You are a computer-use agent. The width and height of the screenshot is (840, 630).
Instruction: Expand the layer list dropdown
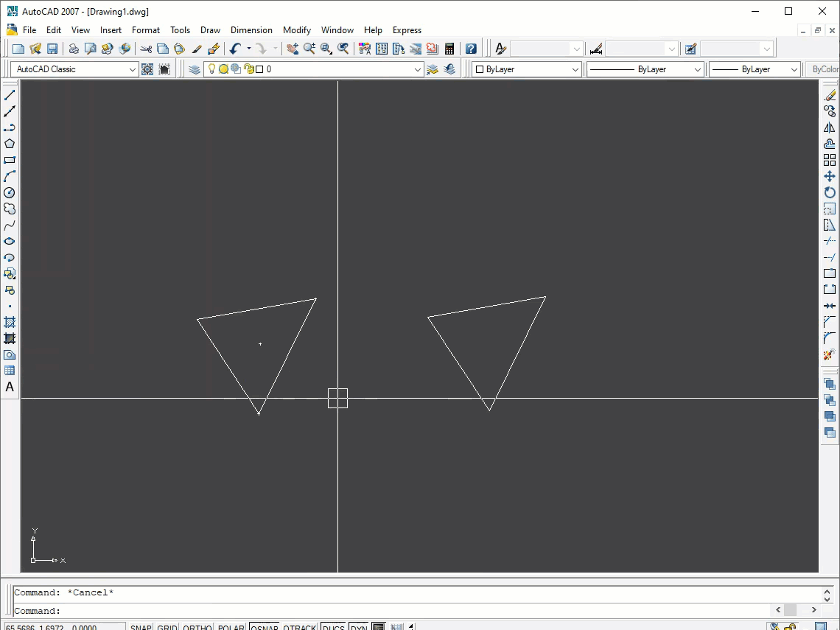(x=418, y=69)
